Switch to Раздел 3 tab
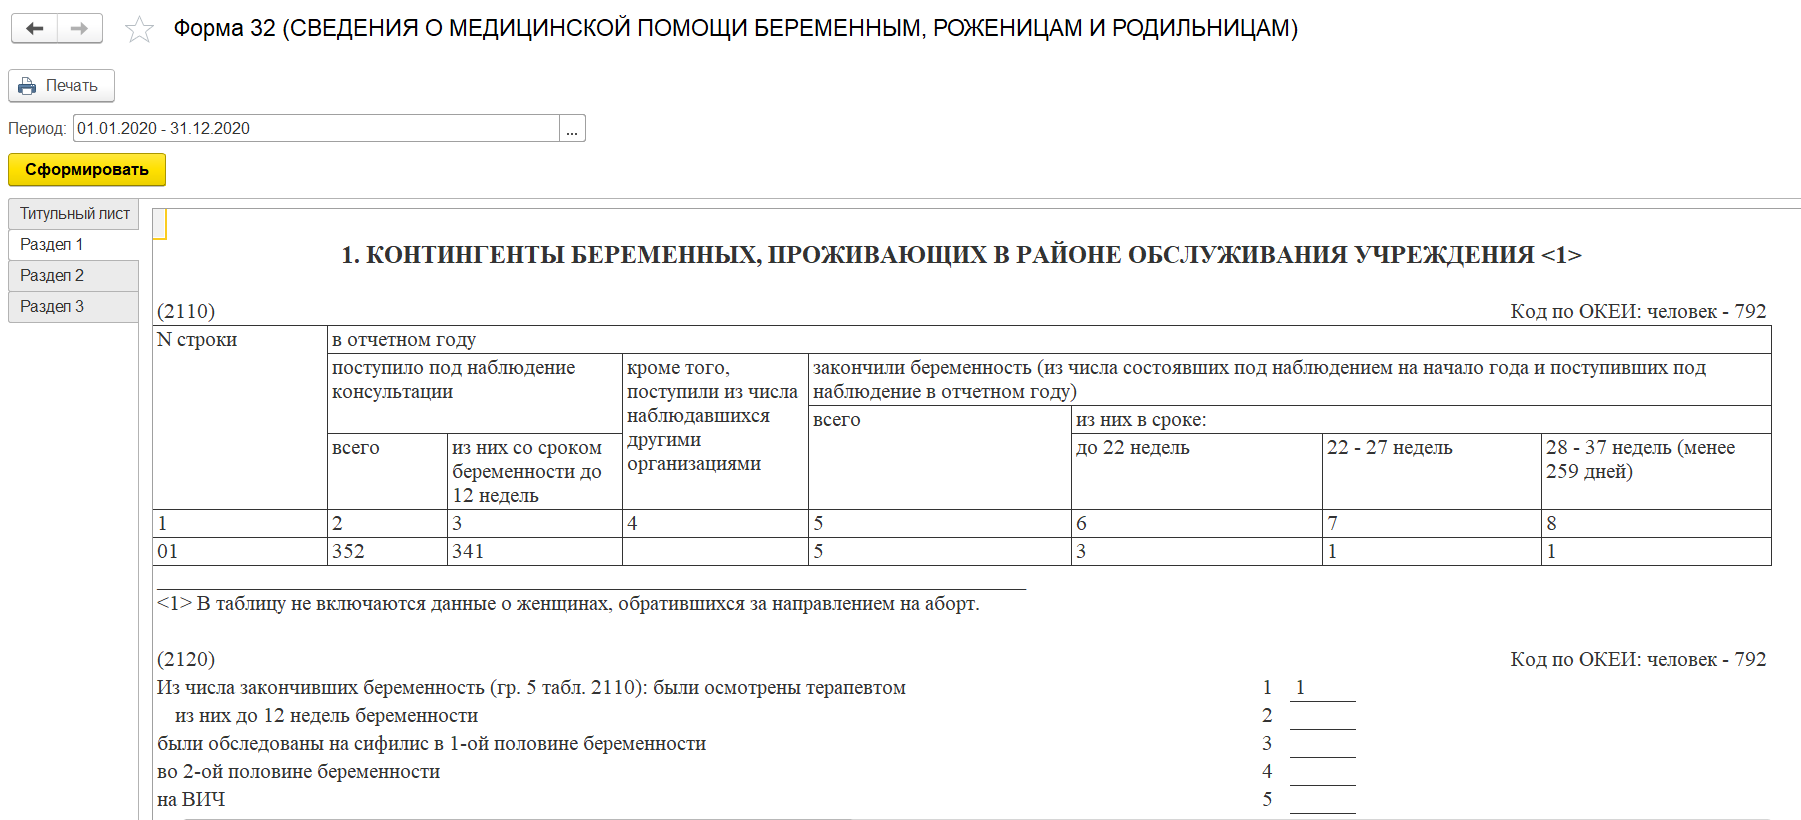This screenshot has height=820, width=1801. [x=74, y=307]
